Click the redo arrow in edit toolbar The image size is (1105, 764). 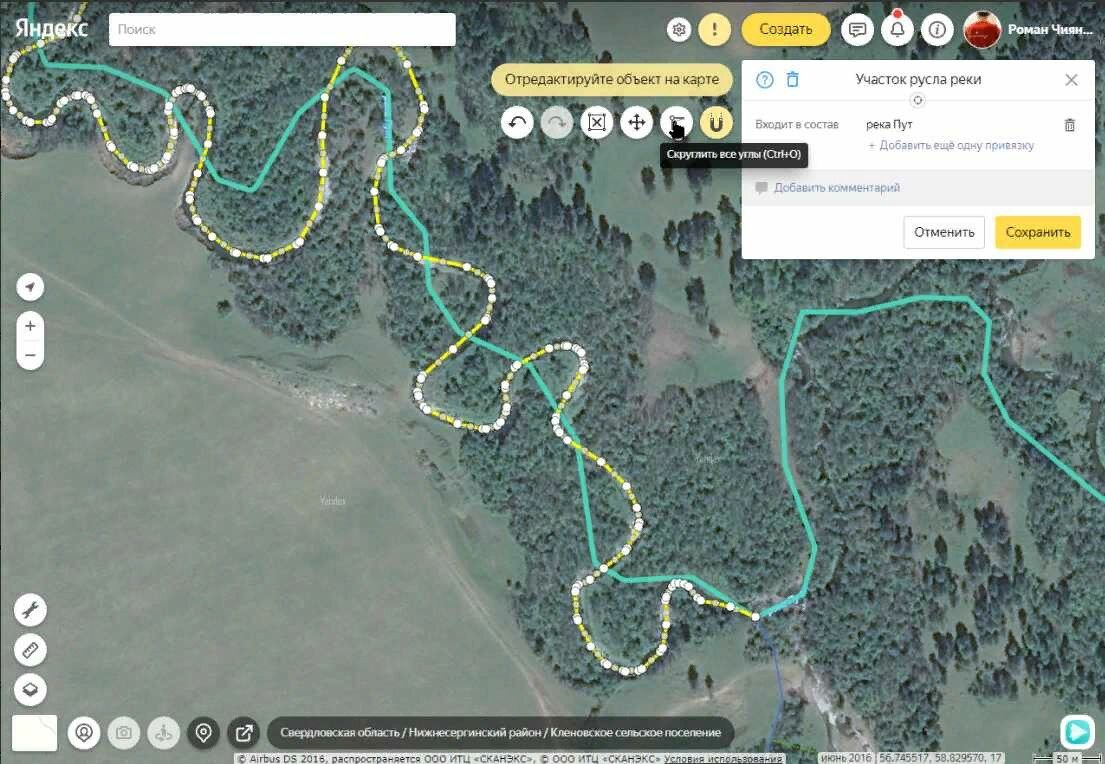(557, 123)
